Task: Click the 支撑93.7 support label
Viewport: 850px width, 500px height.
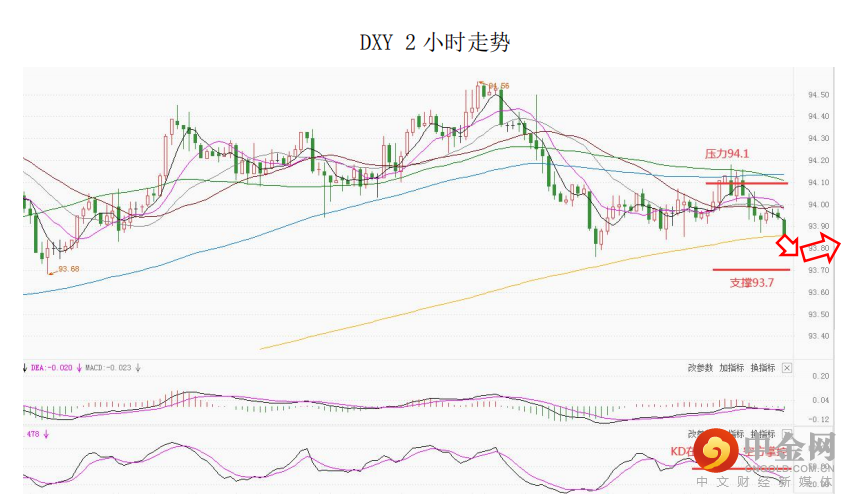Action: (752, 283)
